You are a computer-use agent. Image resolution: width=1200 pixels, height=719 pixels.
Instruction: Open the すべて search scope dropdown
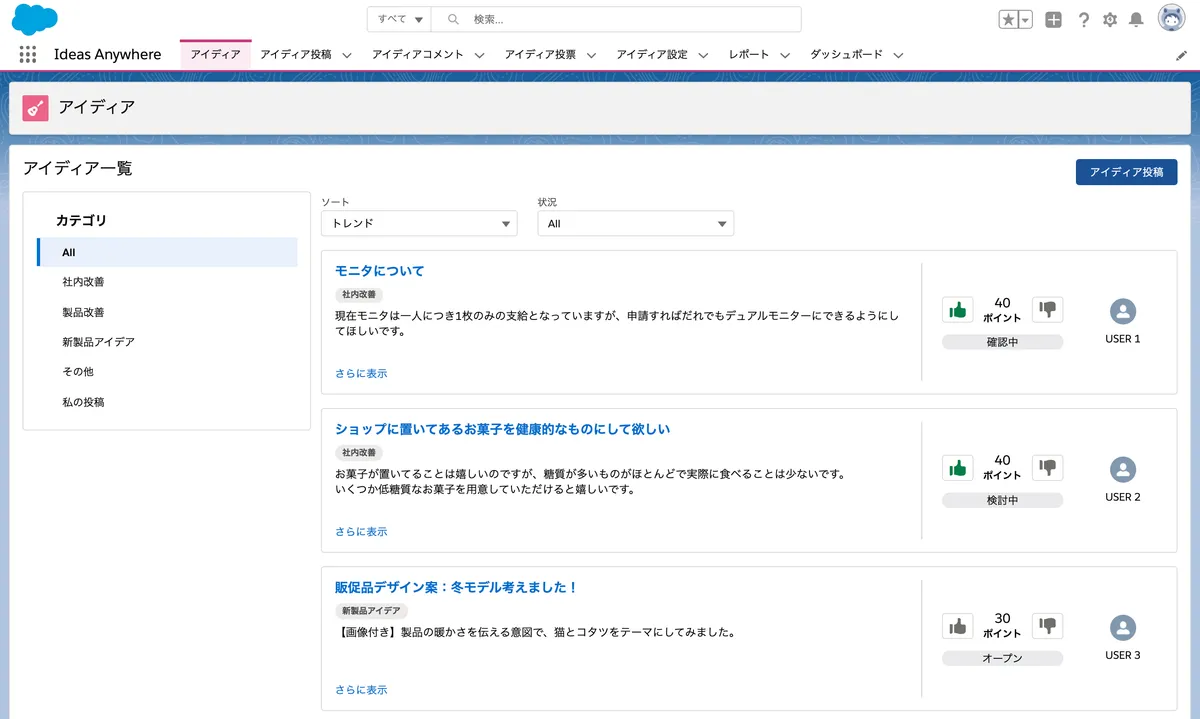tap(399, 20)
